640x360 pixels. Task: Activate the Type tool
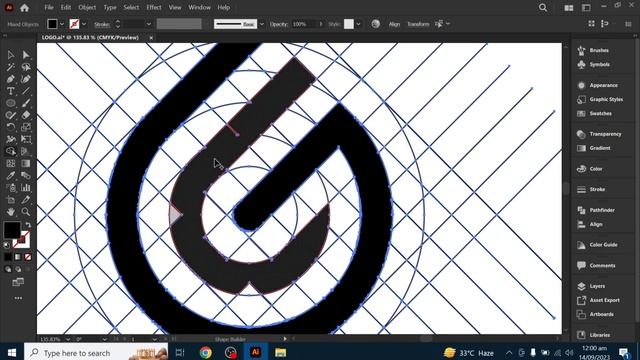coord(11,91)
